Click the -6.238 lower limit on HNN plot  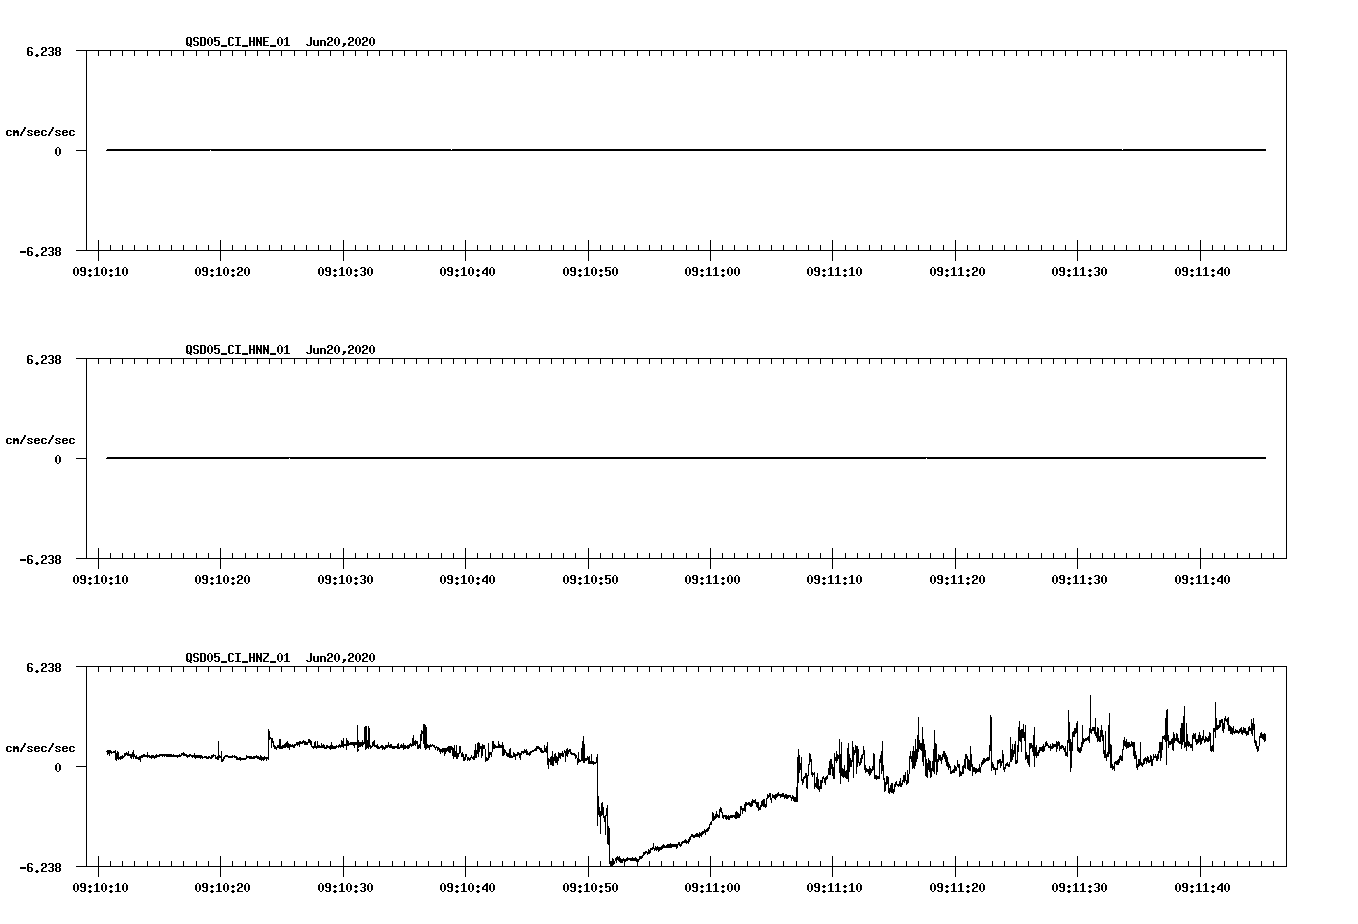(x=41, y=559)
